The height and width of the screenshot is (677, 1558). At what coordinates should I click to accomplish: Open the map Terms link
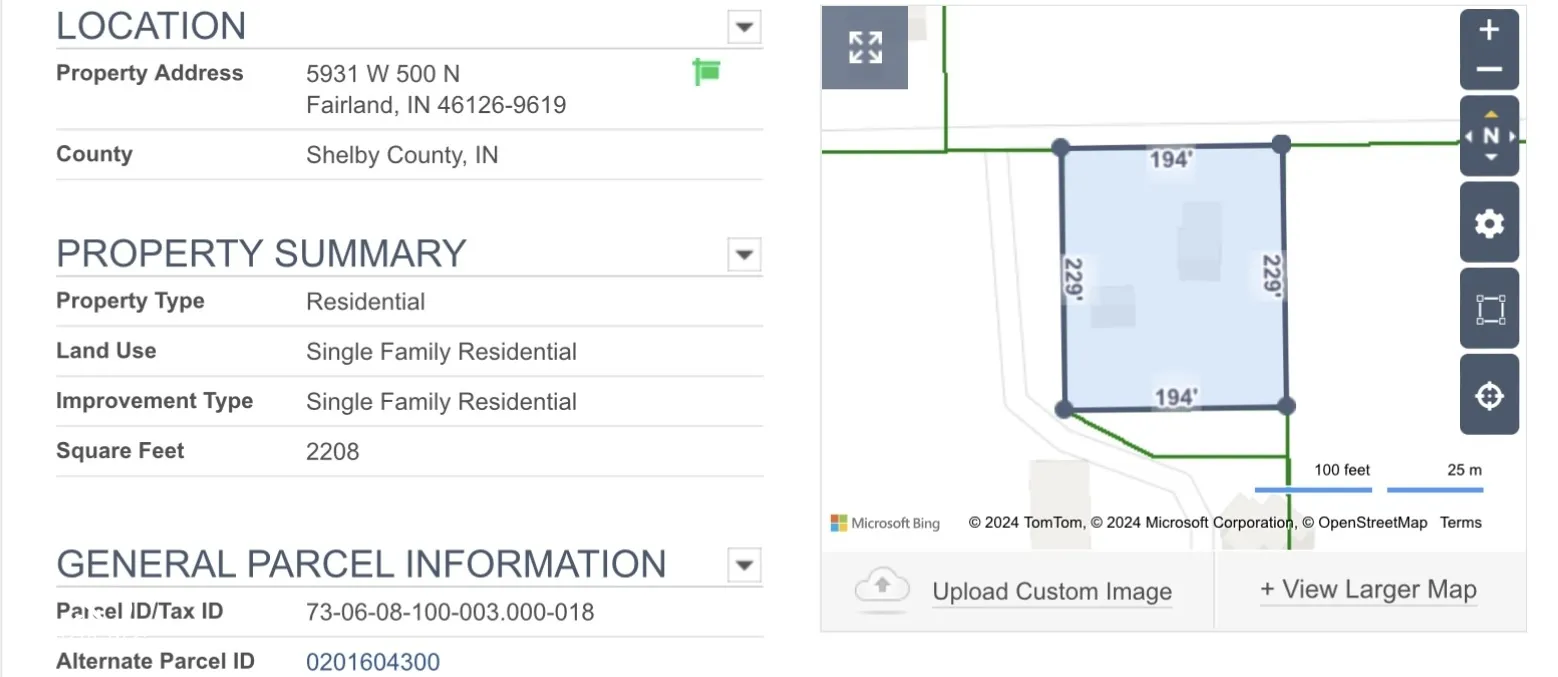point(1460,523)
